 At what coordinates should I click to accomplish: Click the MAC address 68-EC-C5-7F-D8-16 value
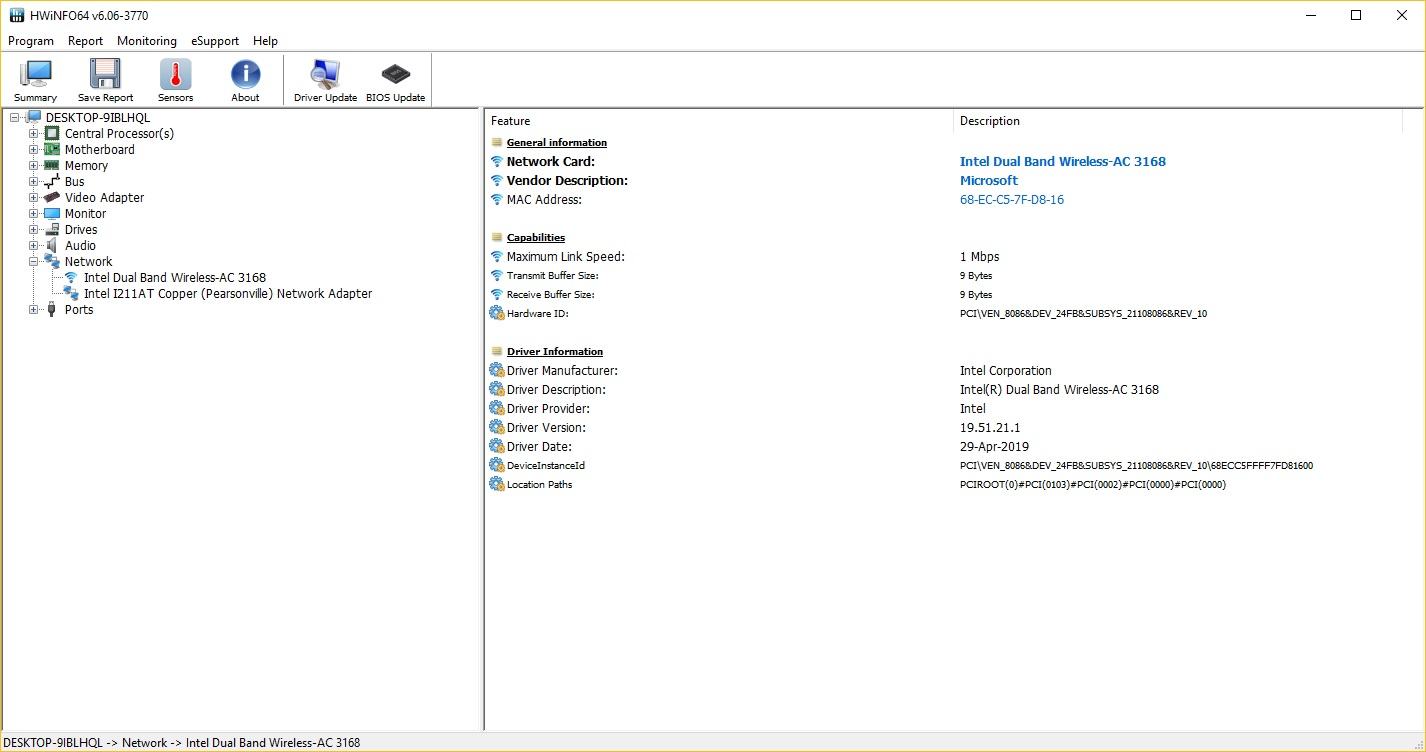point(1012,199)
